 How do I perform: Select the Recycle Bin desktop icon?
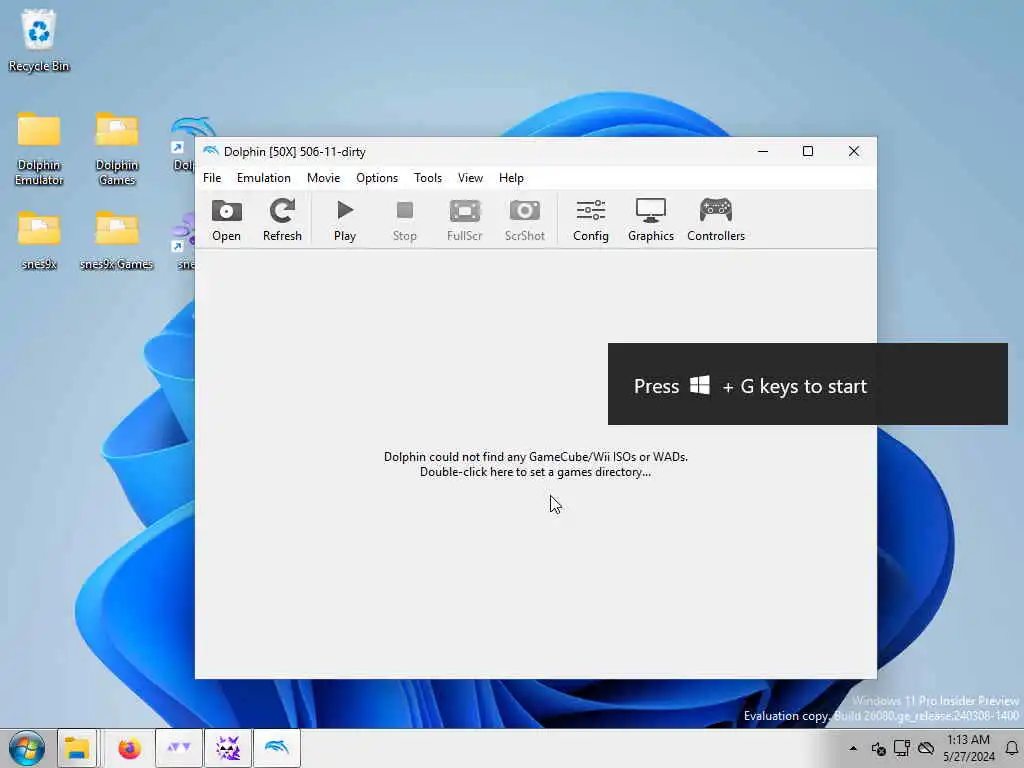[39, 40]
